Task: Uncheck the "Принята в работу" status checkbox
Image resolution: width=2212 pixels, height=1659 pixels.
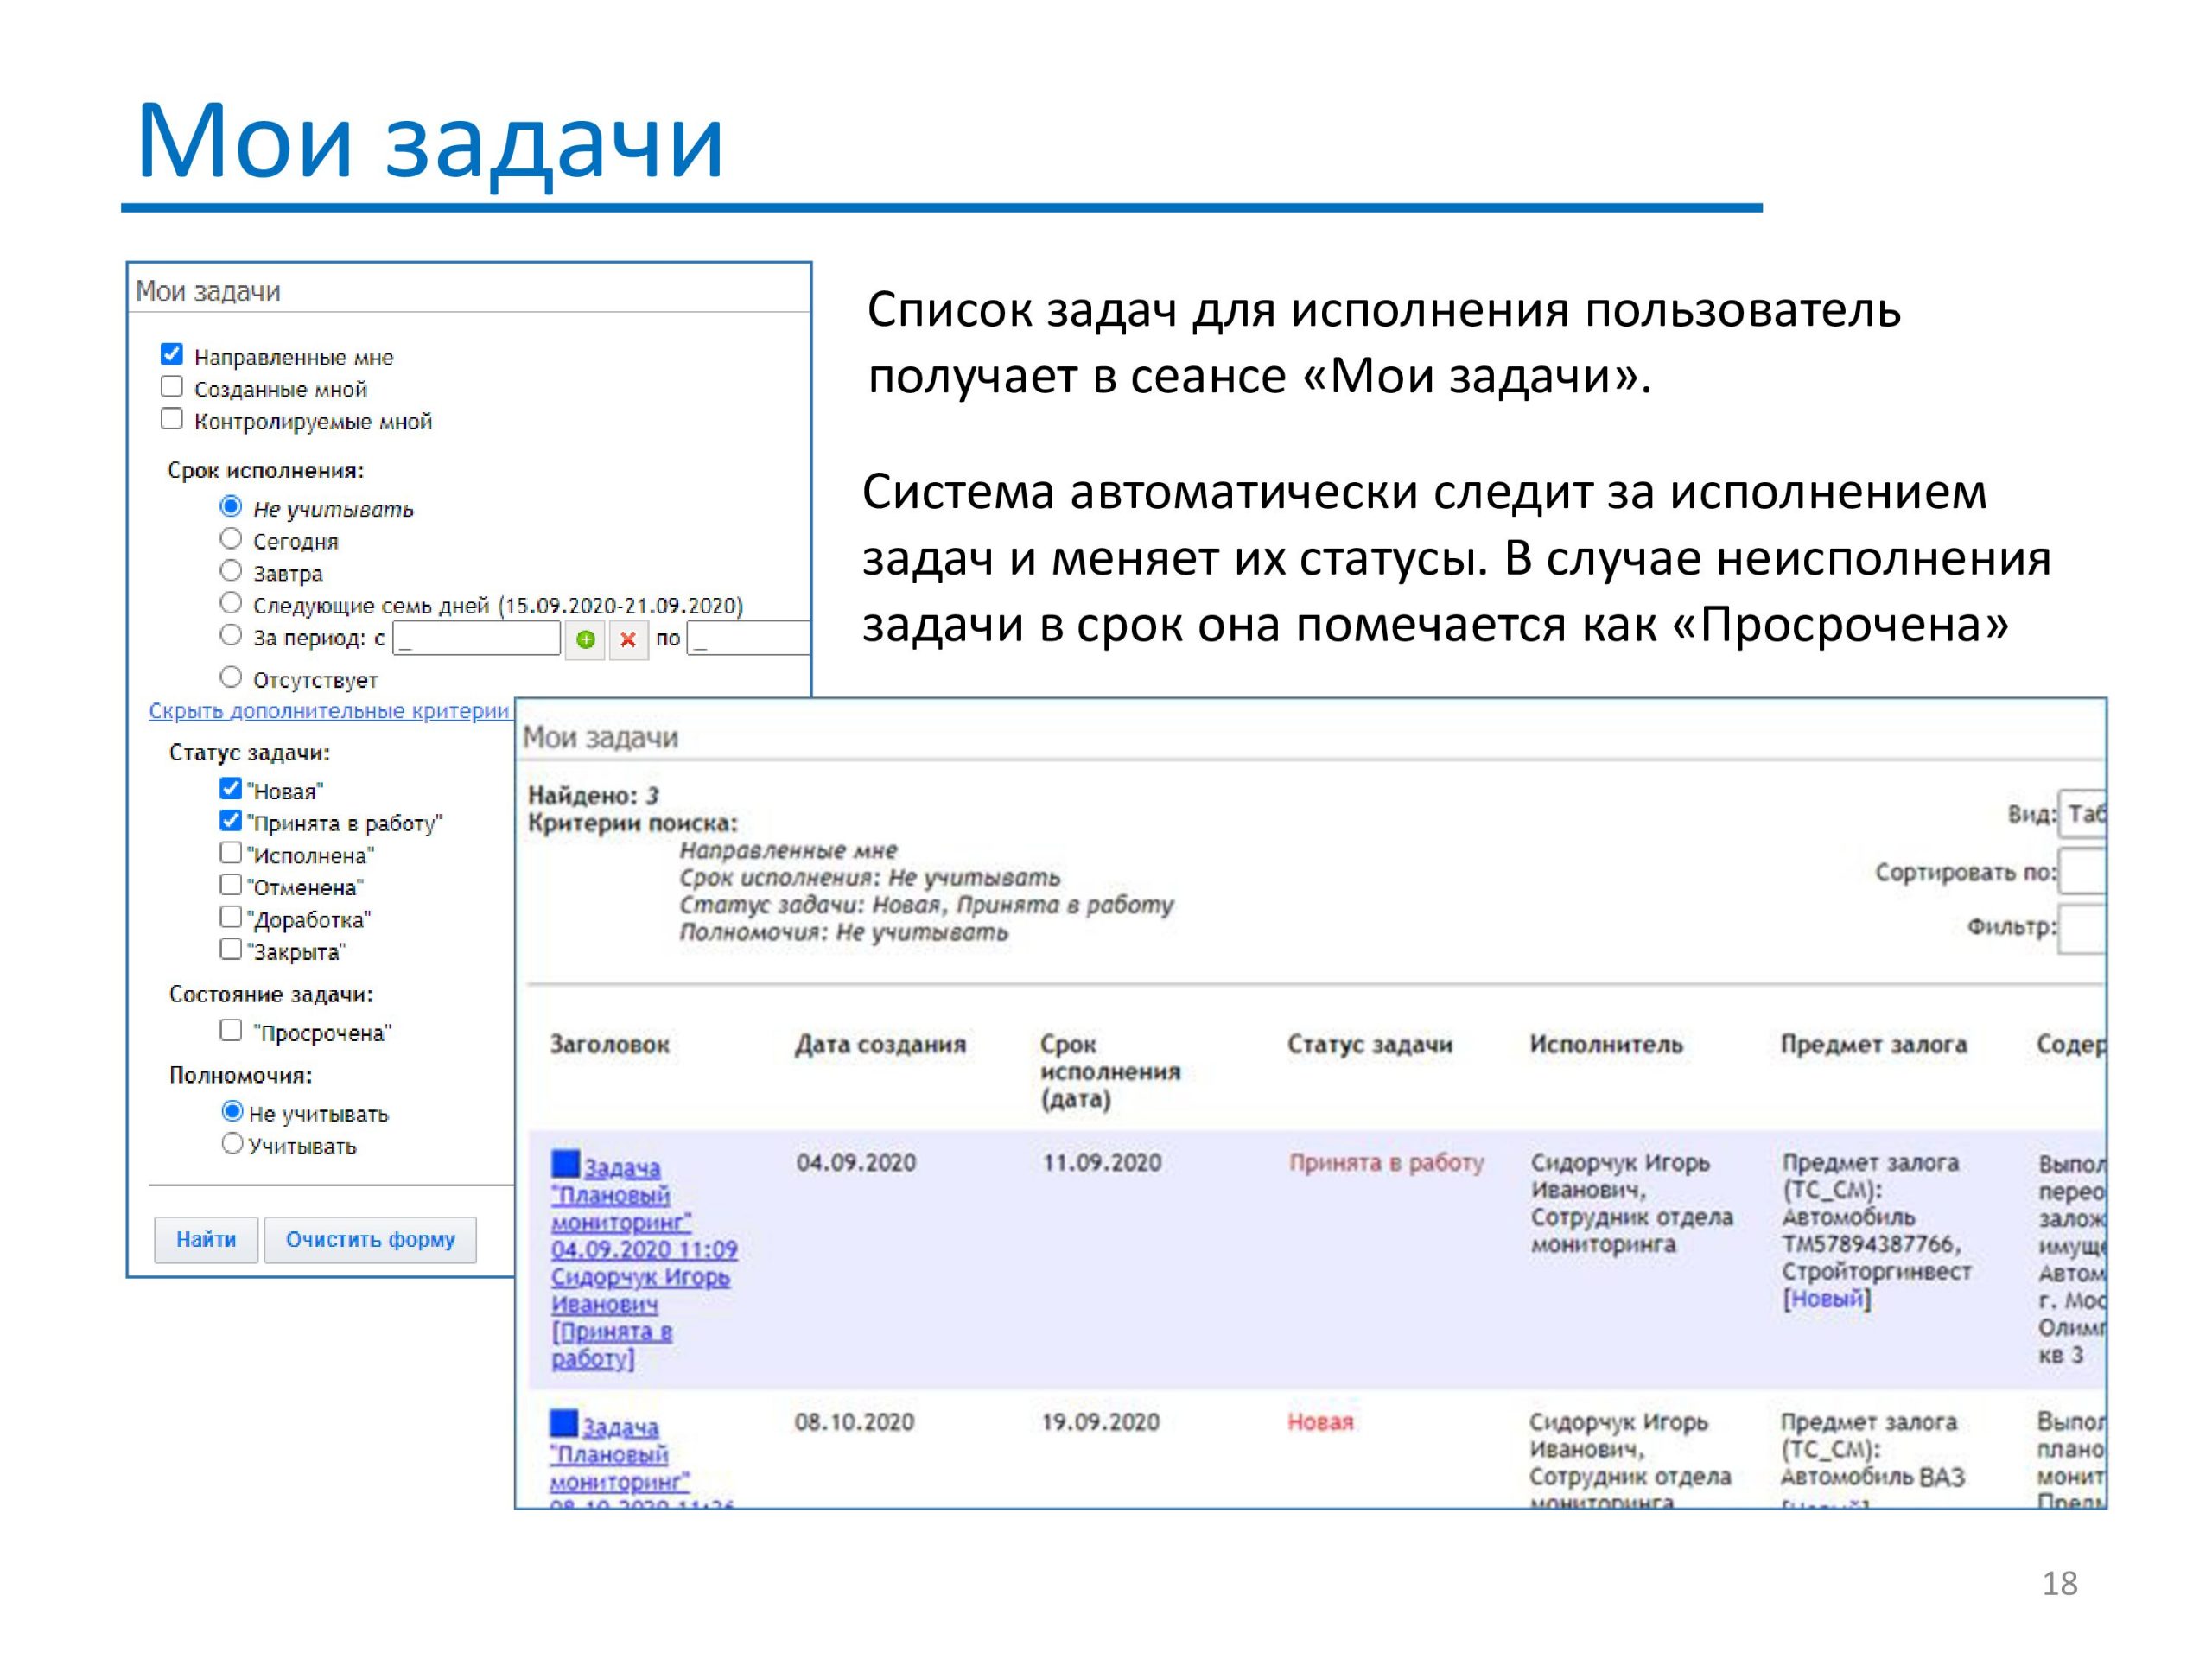Action: [231, 820]
